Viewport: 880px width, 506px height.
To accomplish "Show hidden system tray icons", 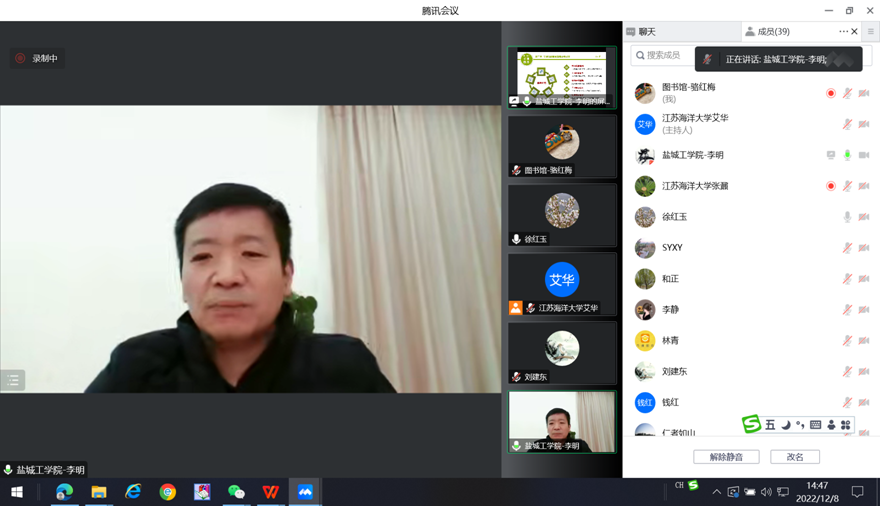I will coord(716,492).
